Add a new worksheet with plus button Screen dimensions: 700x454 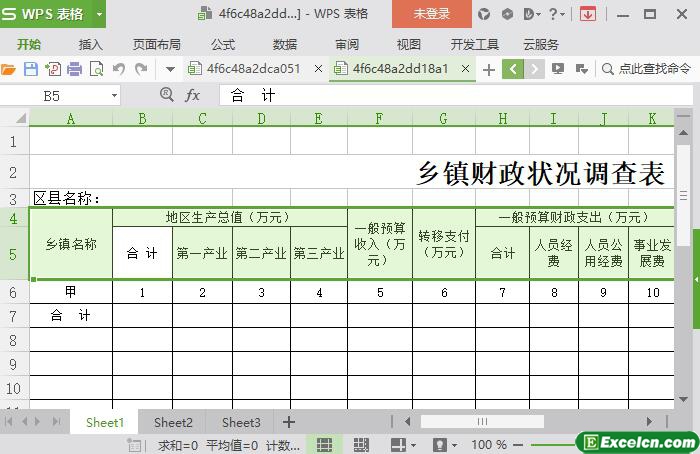click(x=289, y=422)
